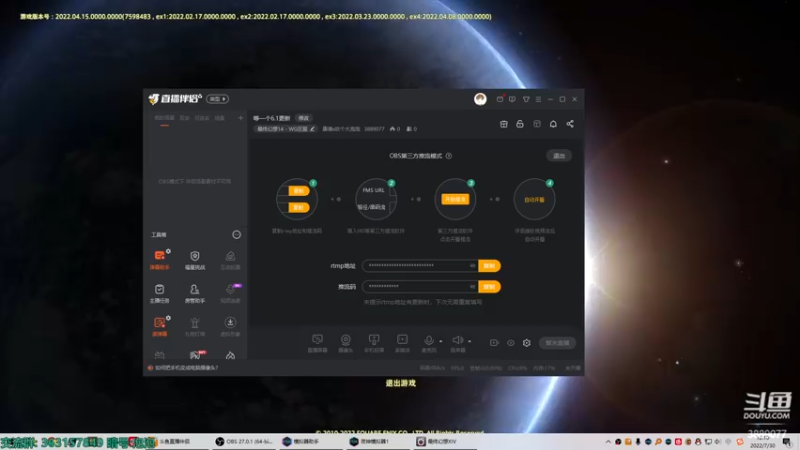Switch to OBS 27.0.1 in taskbar
The width and height of the screenshot is (800, 450).
tap(244, 441)
